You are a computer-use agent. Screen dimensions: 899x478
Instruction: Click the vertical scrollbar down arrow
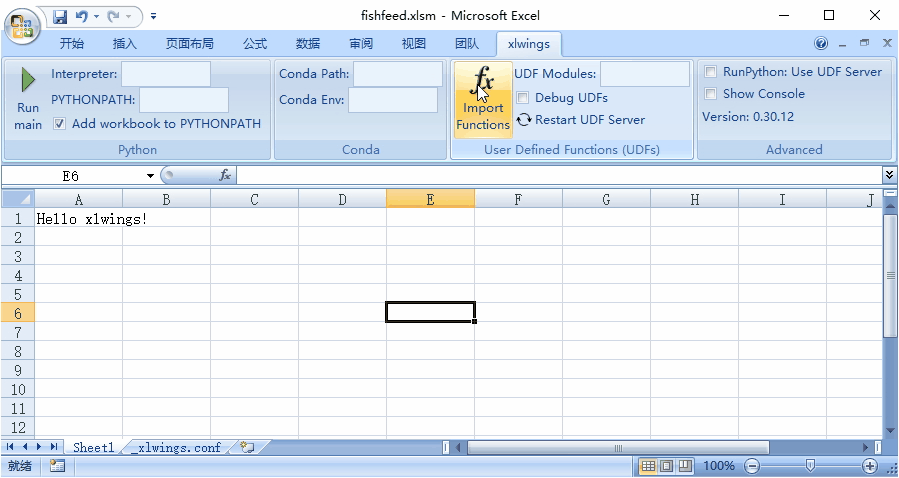[x=890, y=430]
